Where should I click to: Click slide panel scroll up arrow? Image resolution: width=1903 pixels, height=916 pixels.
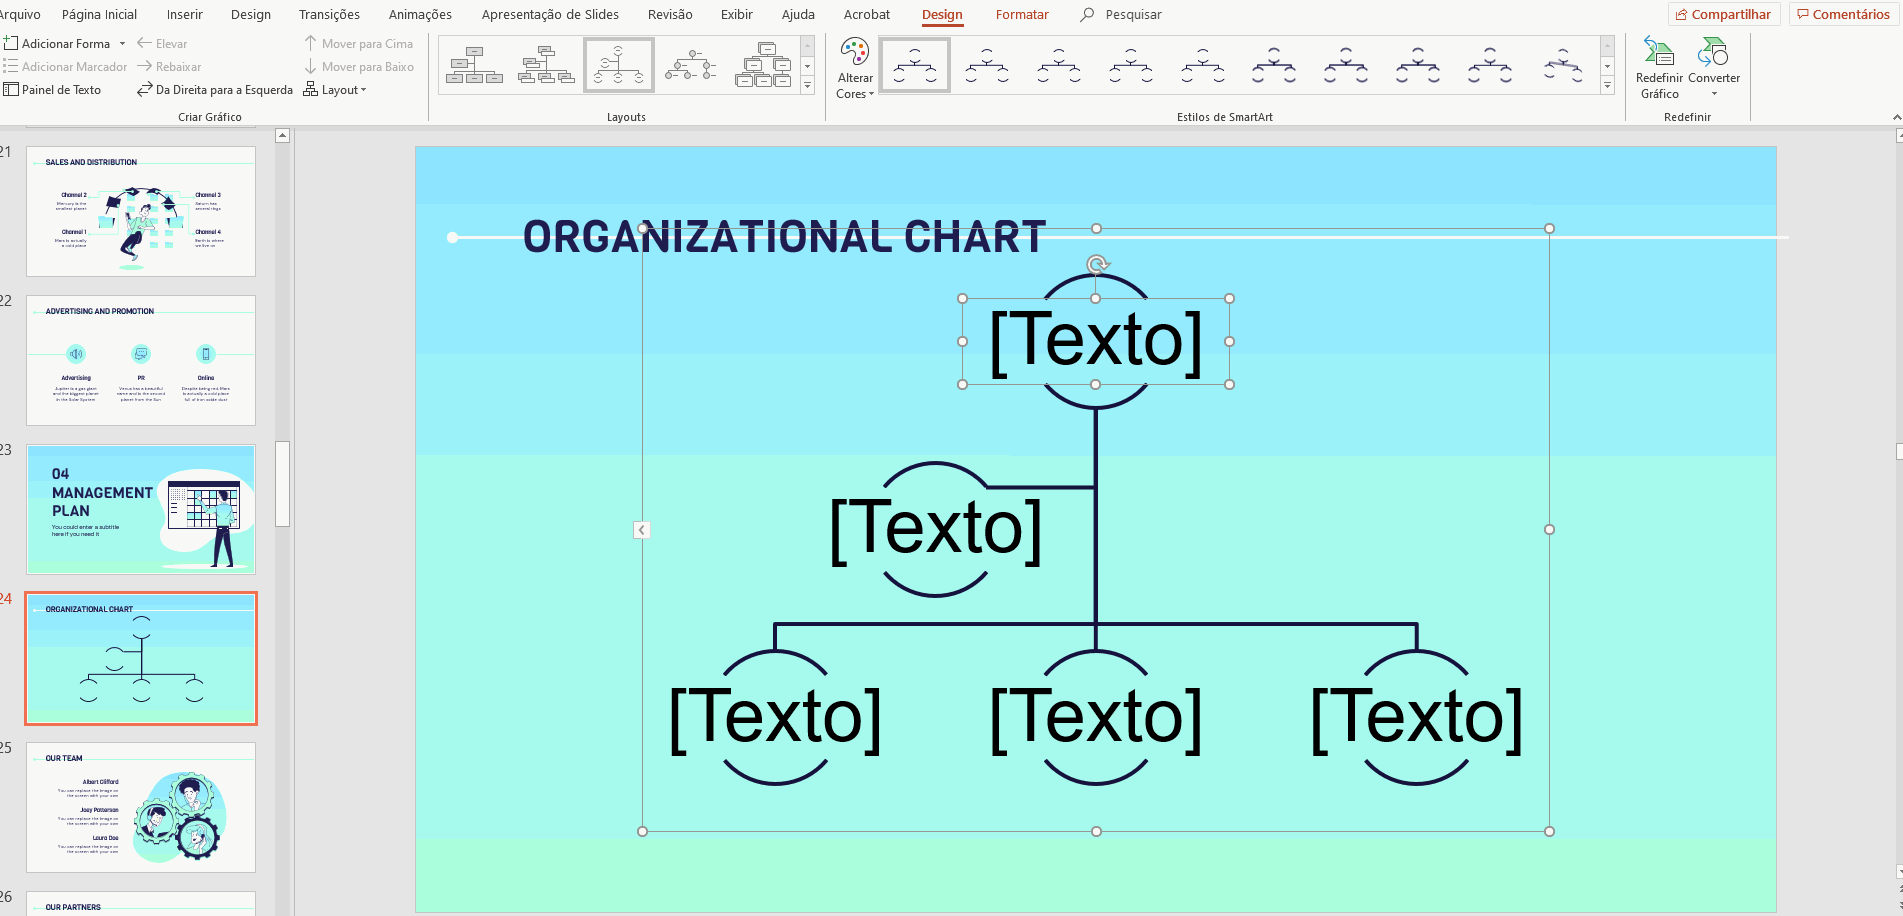click(x=282, y=135)
